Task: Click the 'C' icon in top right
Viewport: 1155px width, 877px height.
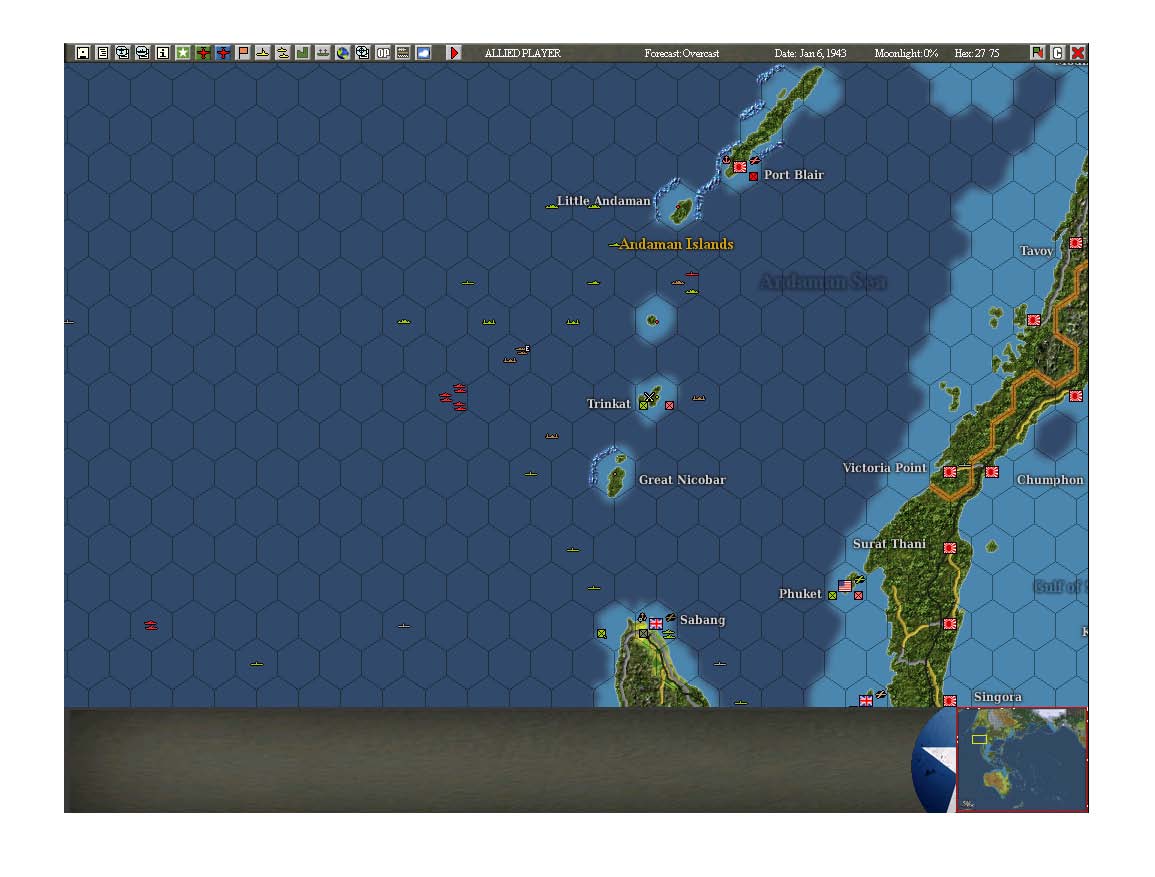Action: tap(1057, 53)
